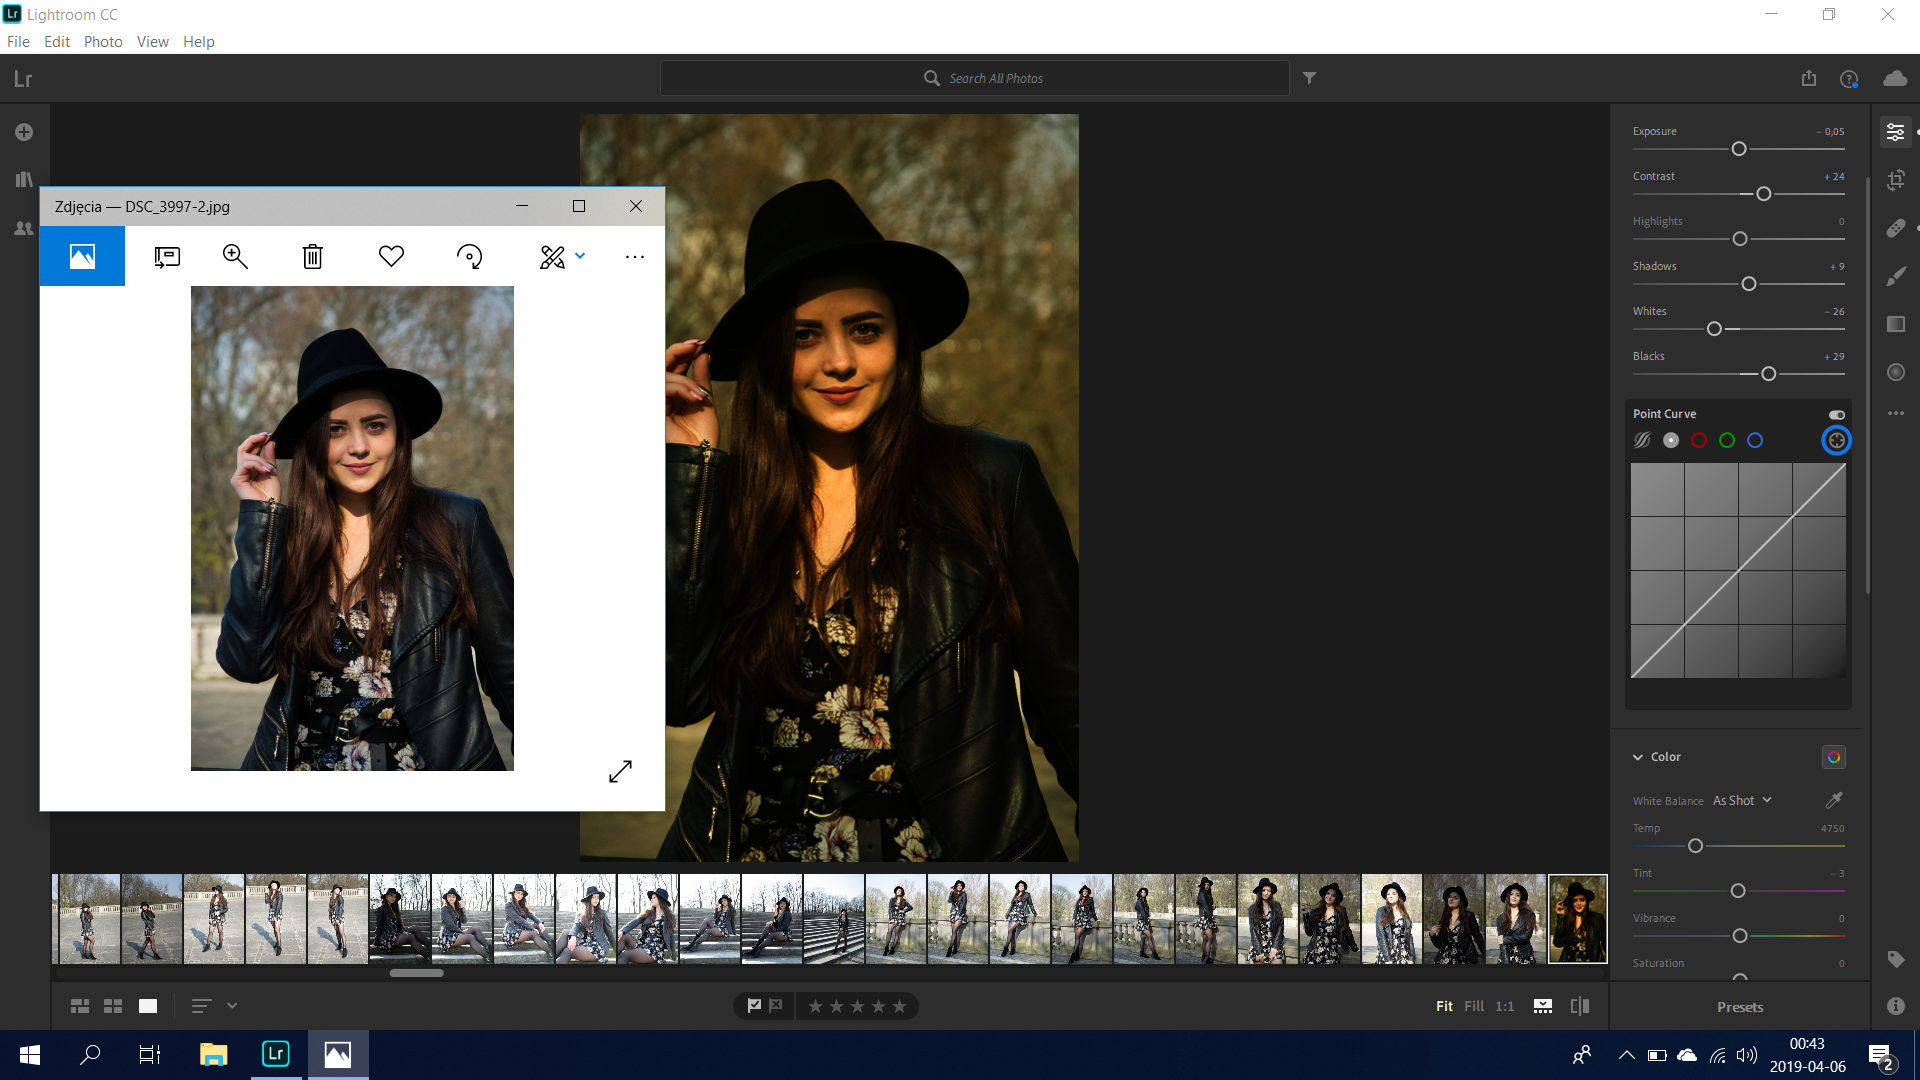The image size is (1920, 1080).
Task: Select the Crop and Rotate tool
Action: pyautogui.click(x=1895, y=180)
